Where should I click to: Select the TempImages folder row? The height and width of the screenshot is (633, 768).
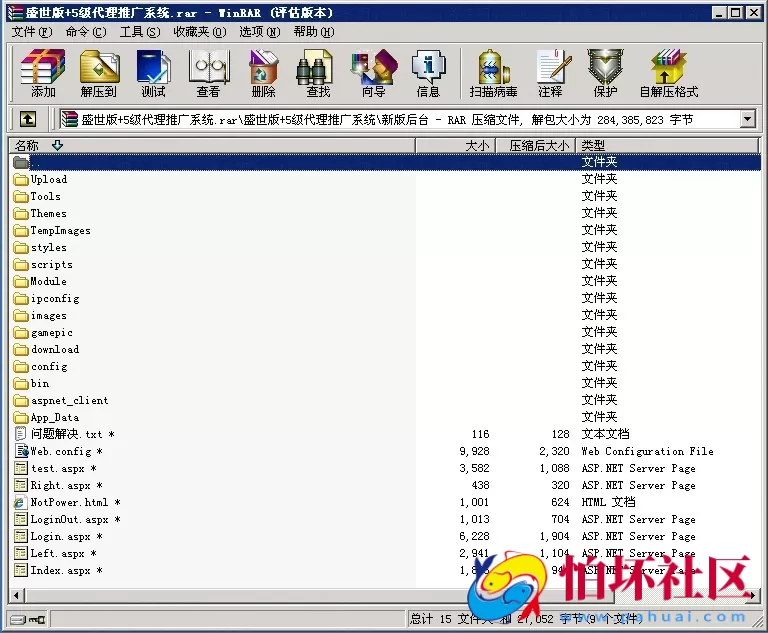pos(385,230)
